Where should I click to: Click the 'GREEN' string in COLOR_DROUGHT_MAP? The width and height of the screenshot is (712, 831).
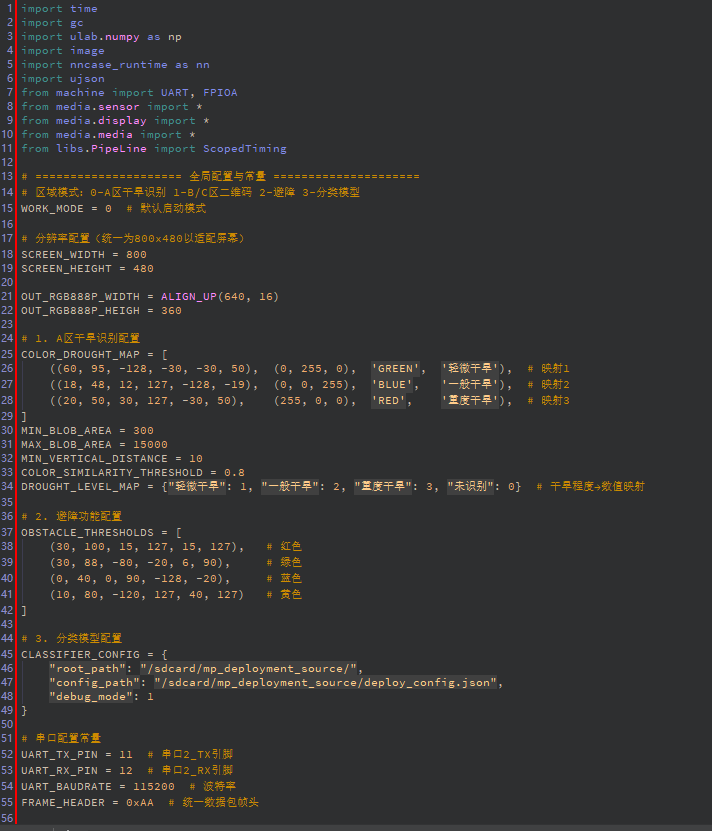(397, 368)
